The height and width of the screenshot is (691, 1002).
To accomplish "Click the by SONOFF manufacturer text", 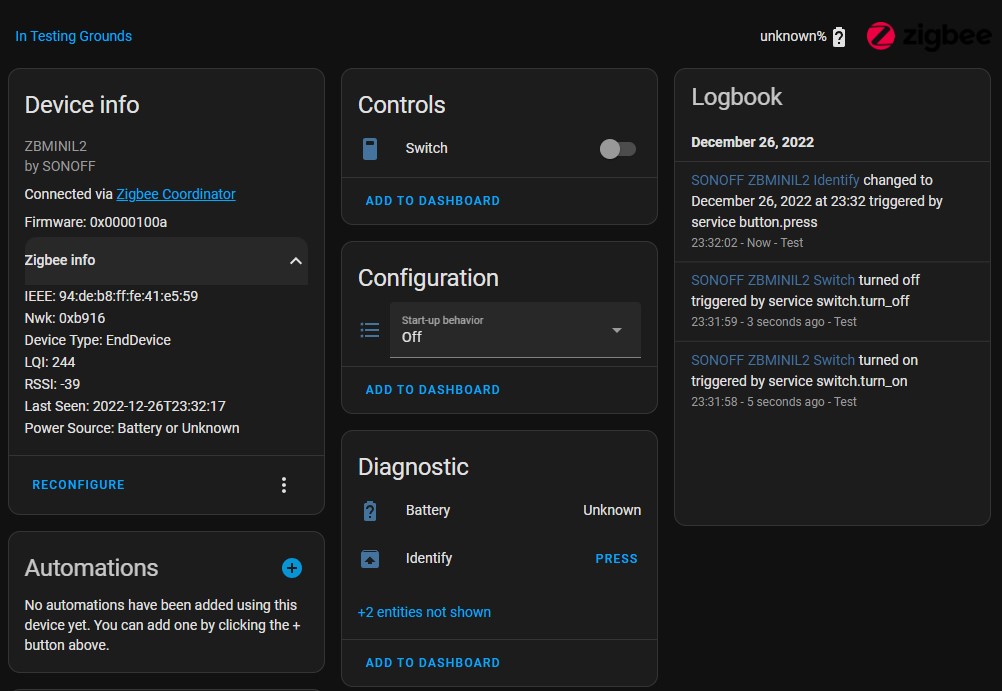I will click(x=60, y=166).
